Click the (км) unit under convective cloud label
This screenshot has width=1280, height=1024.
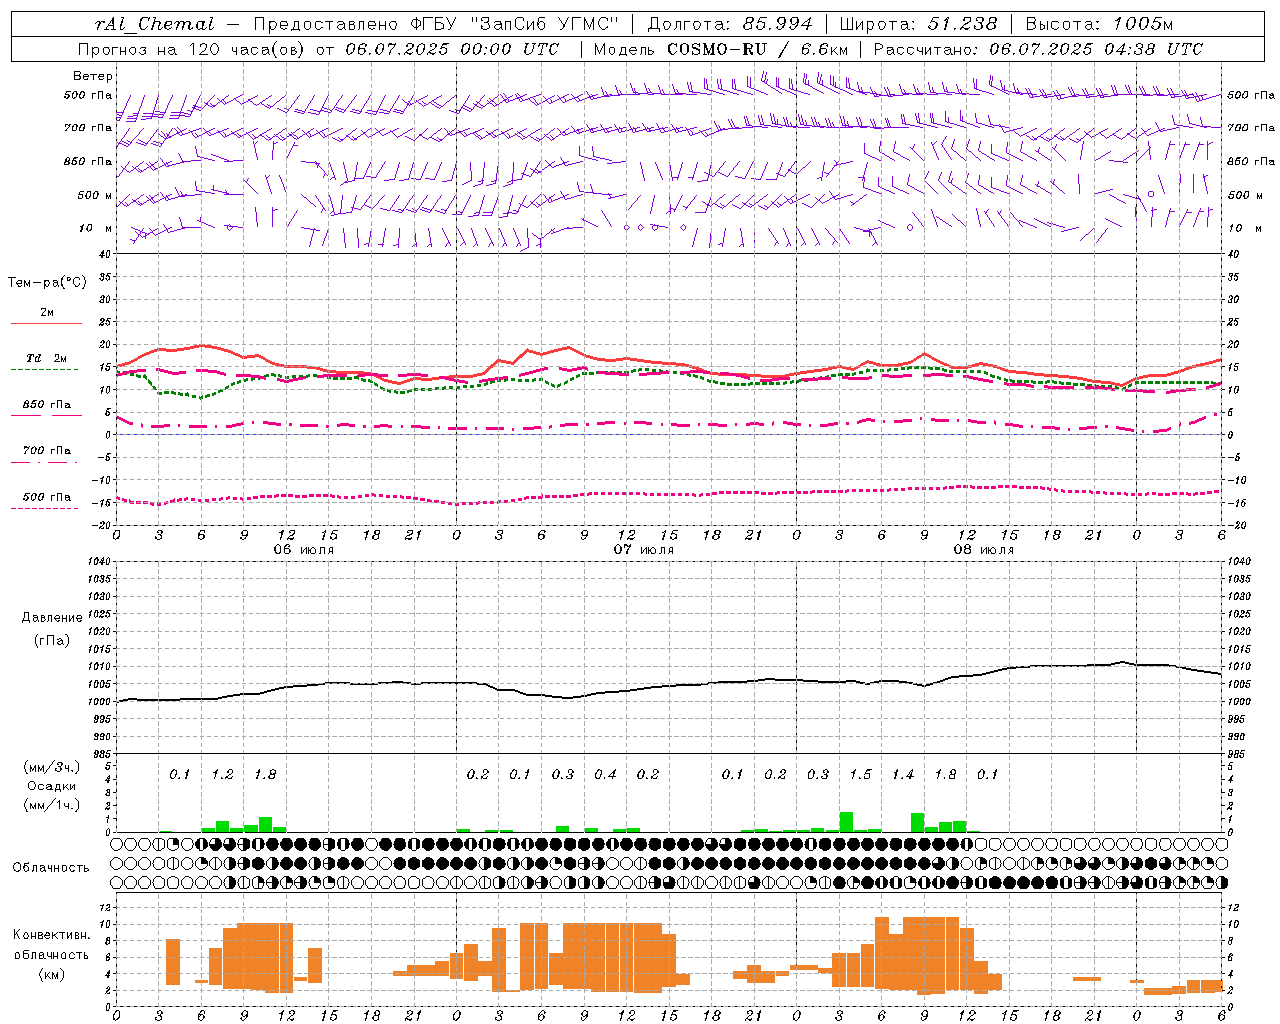point(52,974)
